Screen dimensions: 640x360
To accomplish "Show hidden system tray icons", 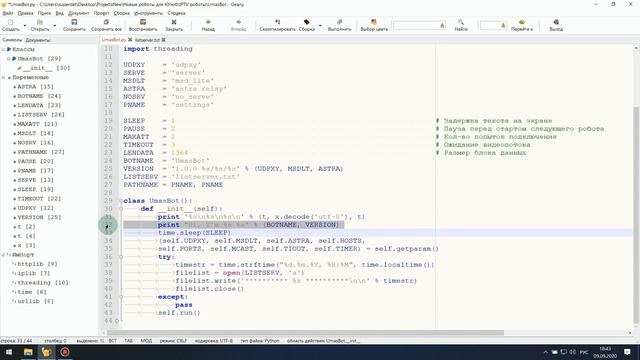I will [x=545, y=352].
